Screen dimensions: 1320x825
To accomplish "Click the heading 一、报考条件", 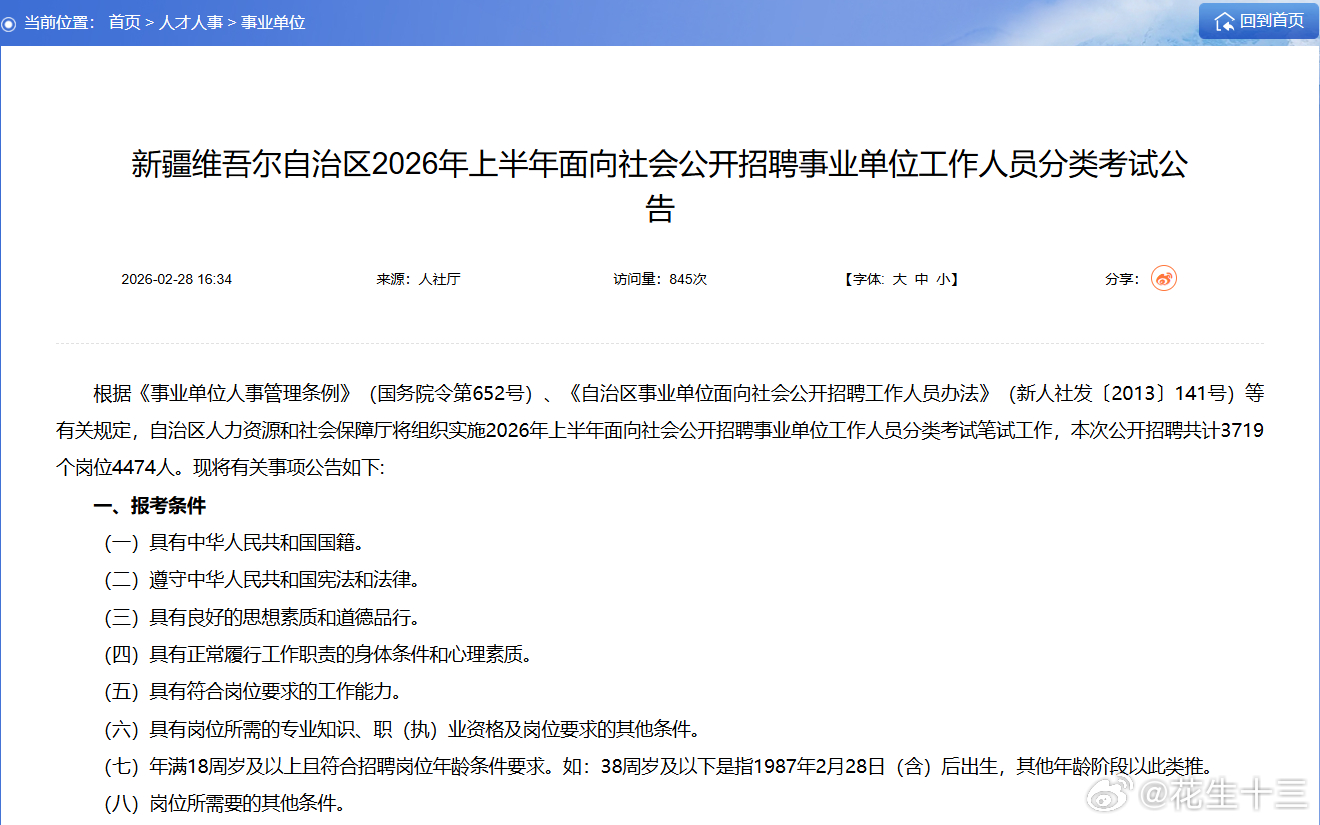I will [150, 506].
